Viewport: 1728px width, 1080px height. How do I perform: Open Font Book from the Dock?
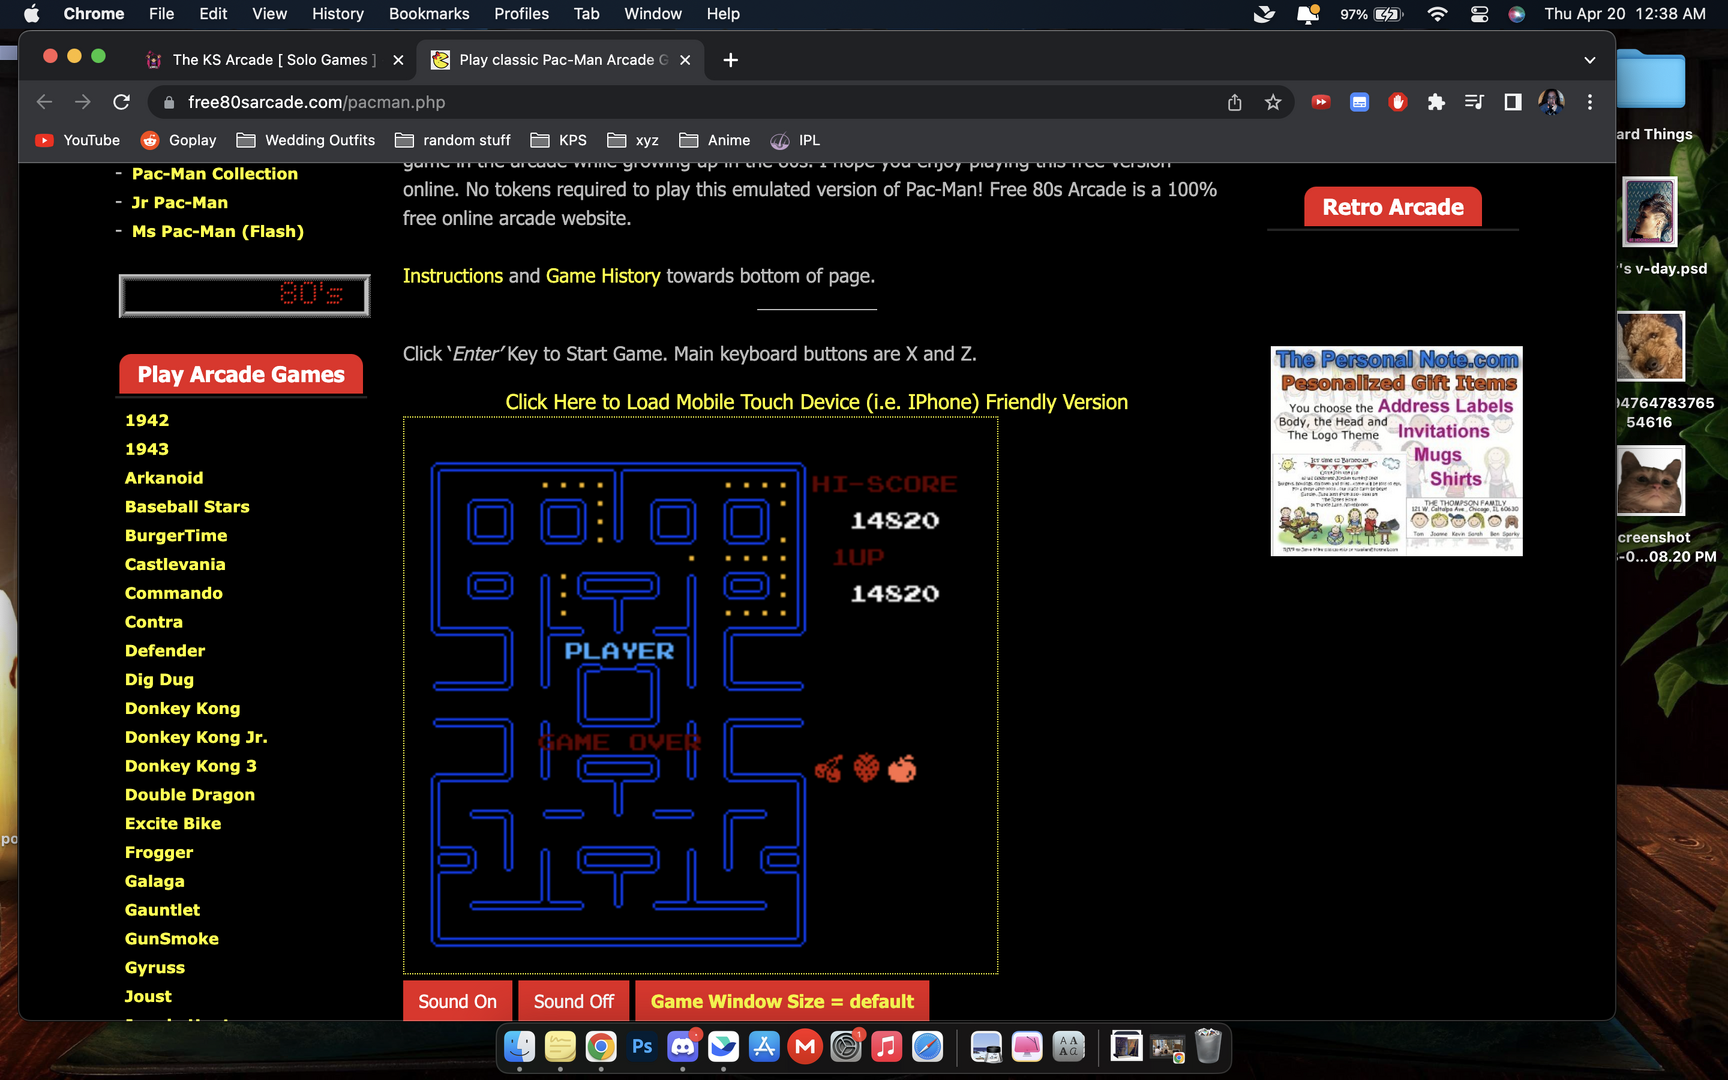[1068, 1047]
